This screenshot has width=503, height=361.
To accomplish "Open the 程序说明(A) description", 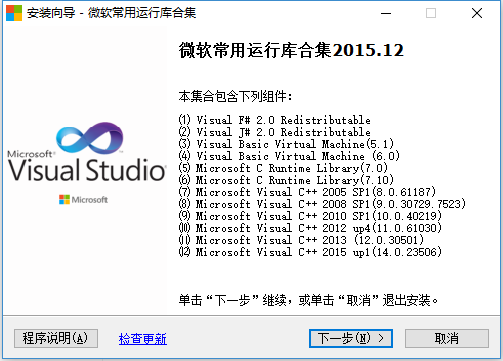I will coord(56,338).
